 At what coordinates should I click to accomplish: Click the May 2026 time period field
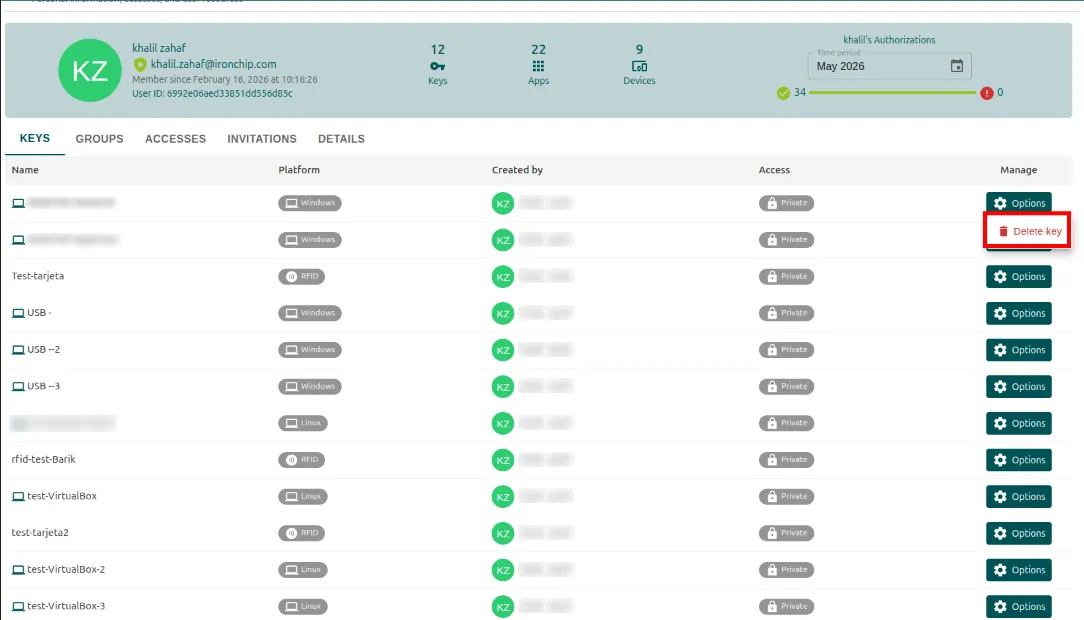point(889,66)
